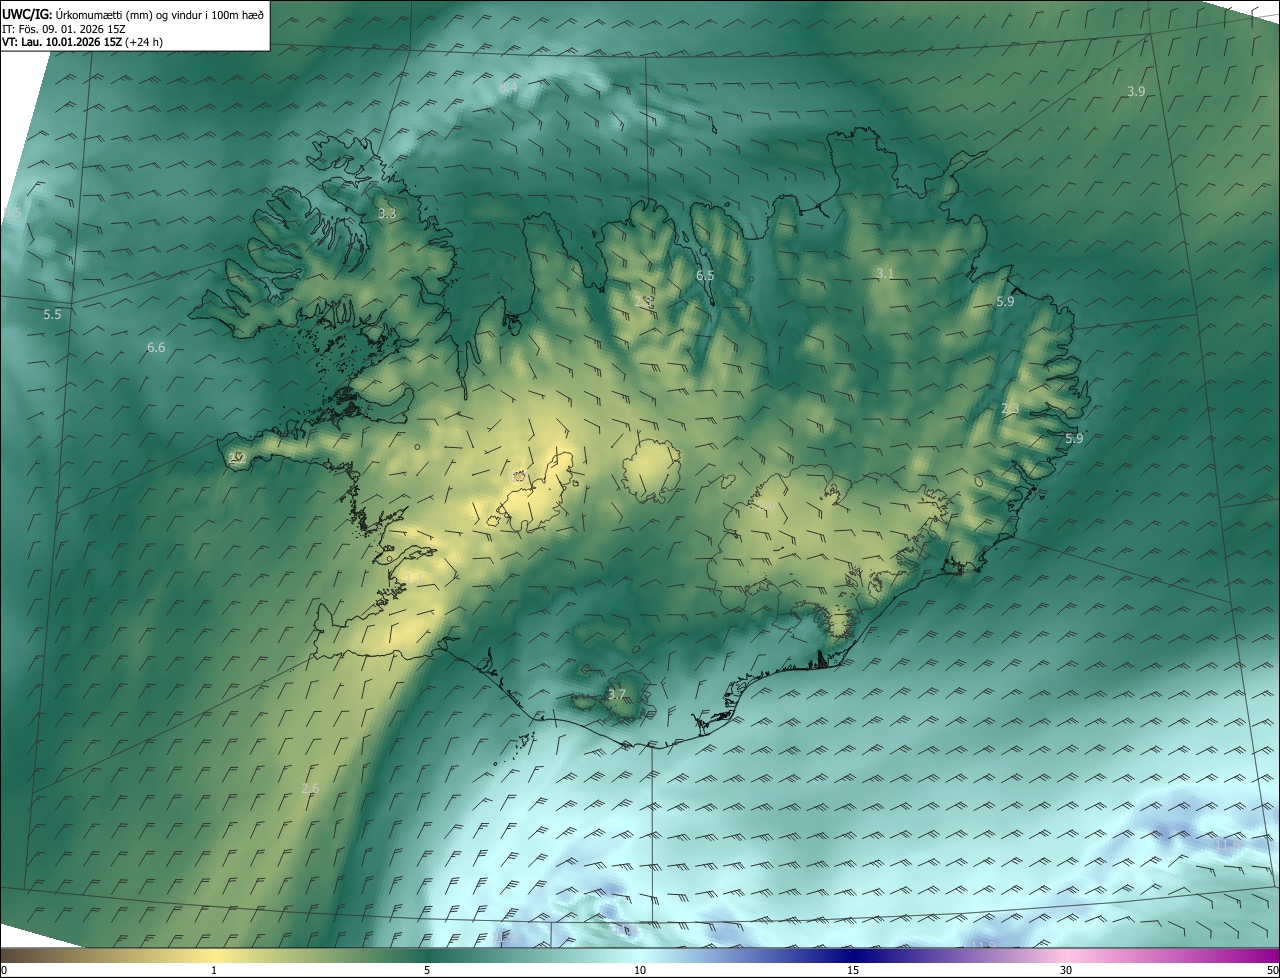1280x978 pixels.
Task: Click the 6.5 value label
Action: point(705,274)
